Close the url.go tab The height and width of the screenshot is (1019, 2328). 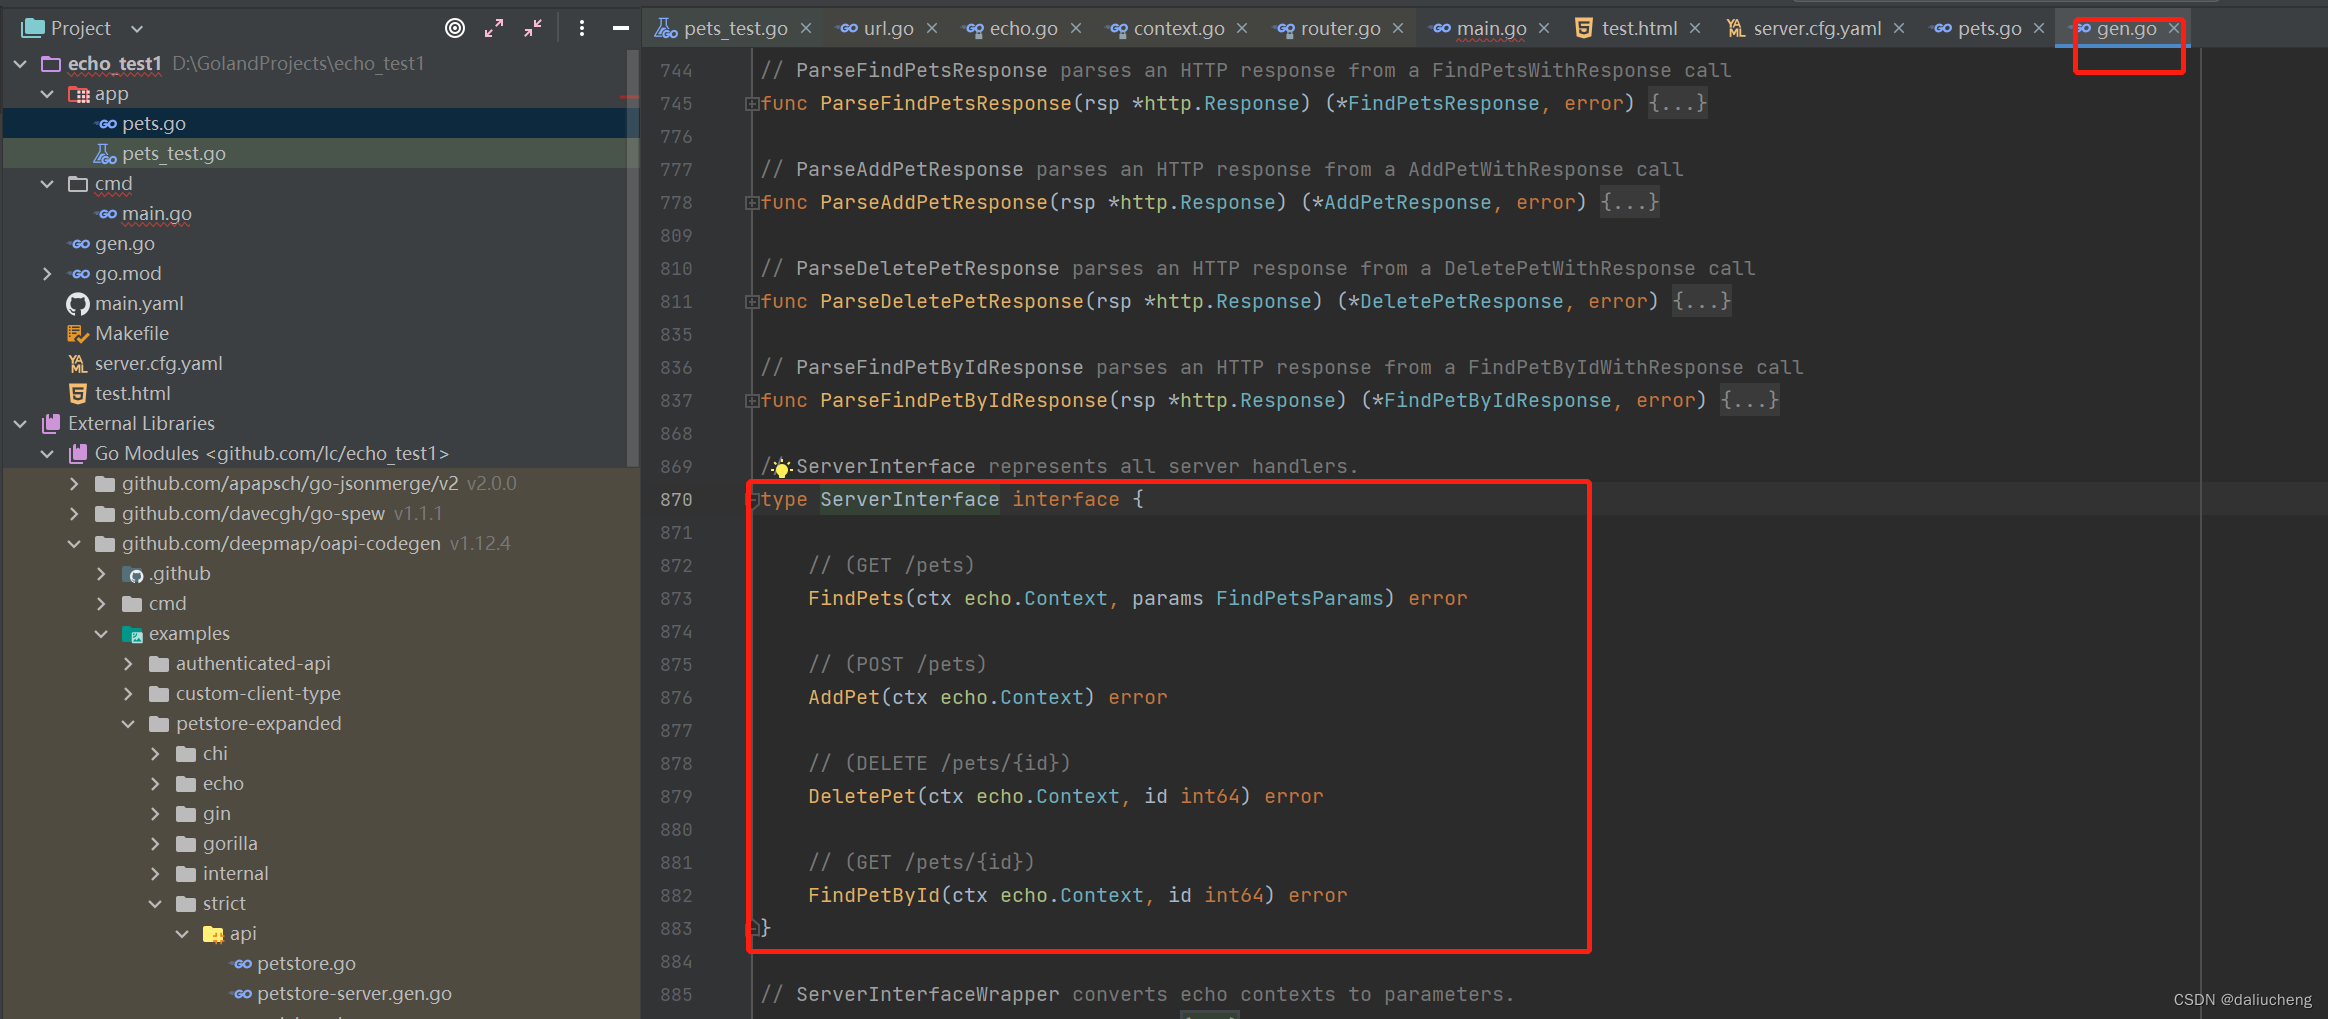(932, 29)
